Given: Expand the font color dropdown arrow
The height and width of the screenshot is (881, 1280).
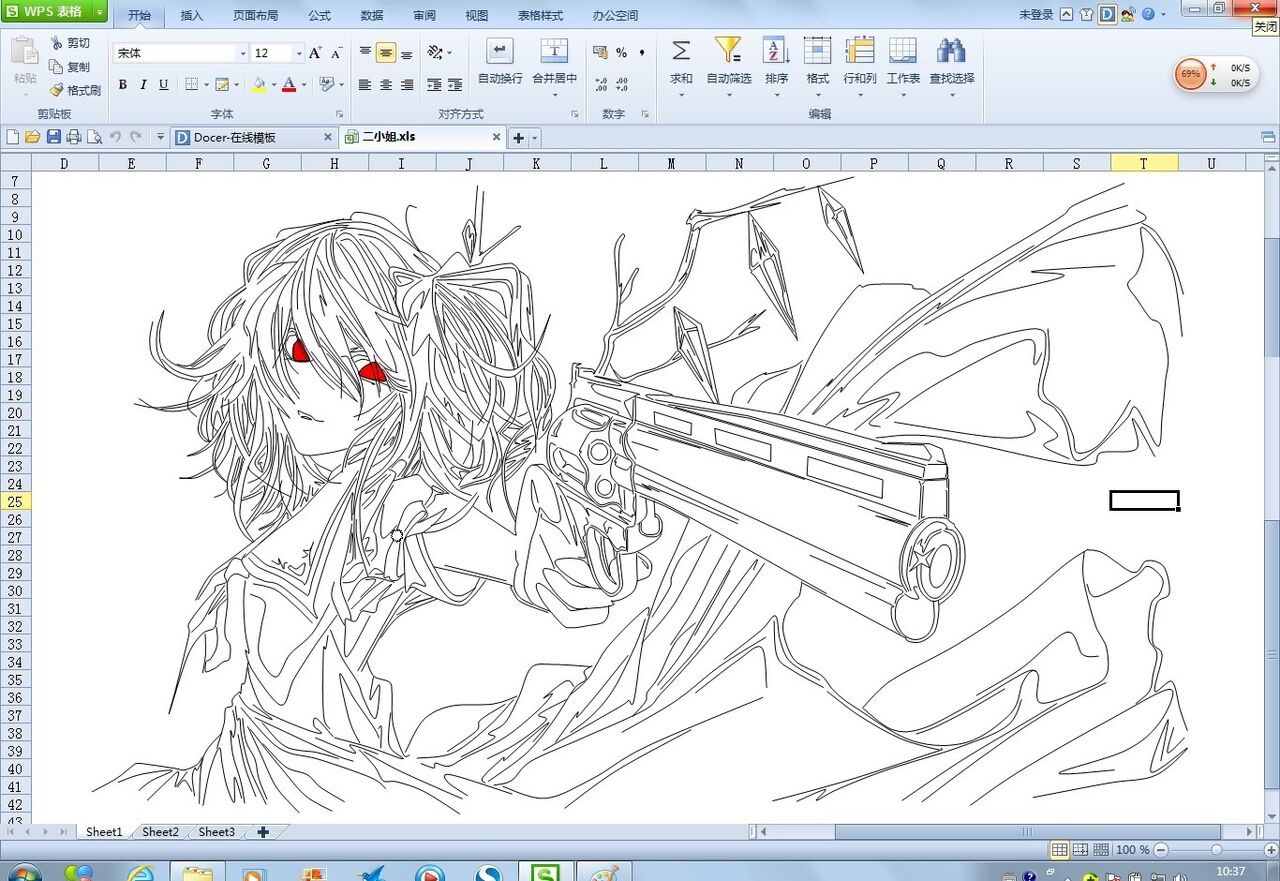Looking at the screenshot, I should tap(304, 85).
